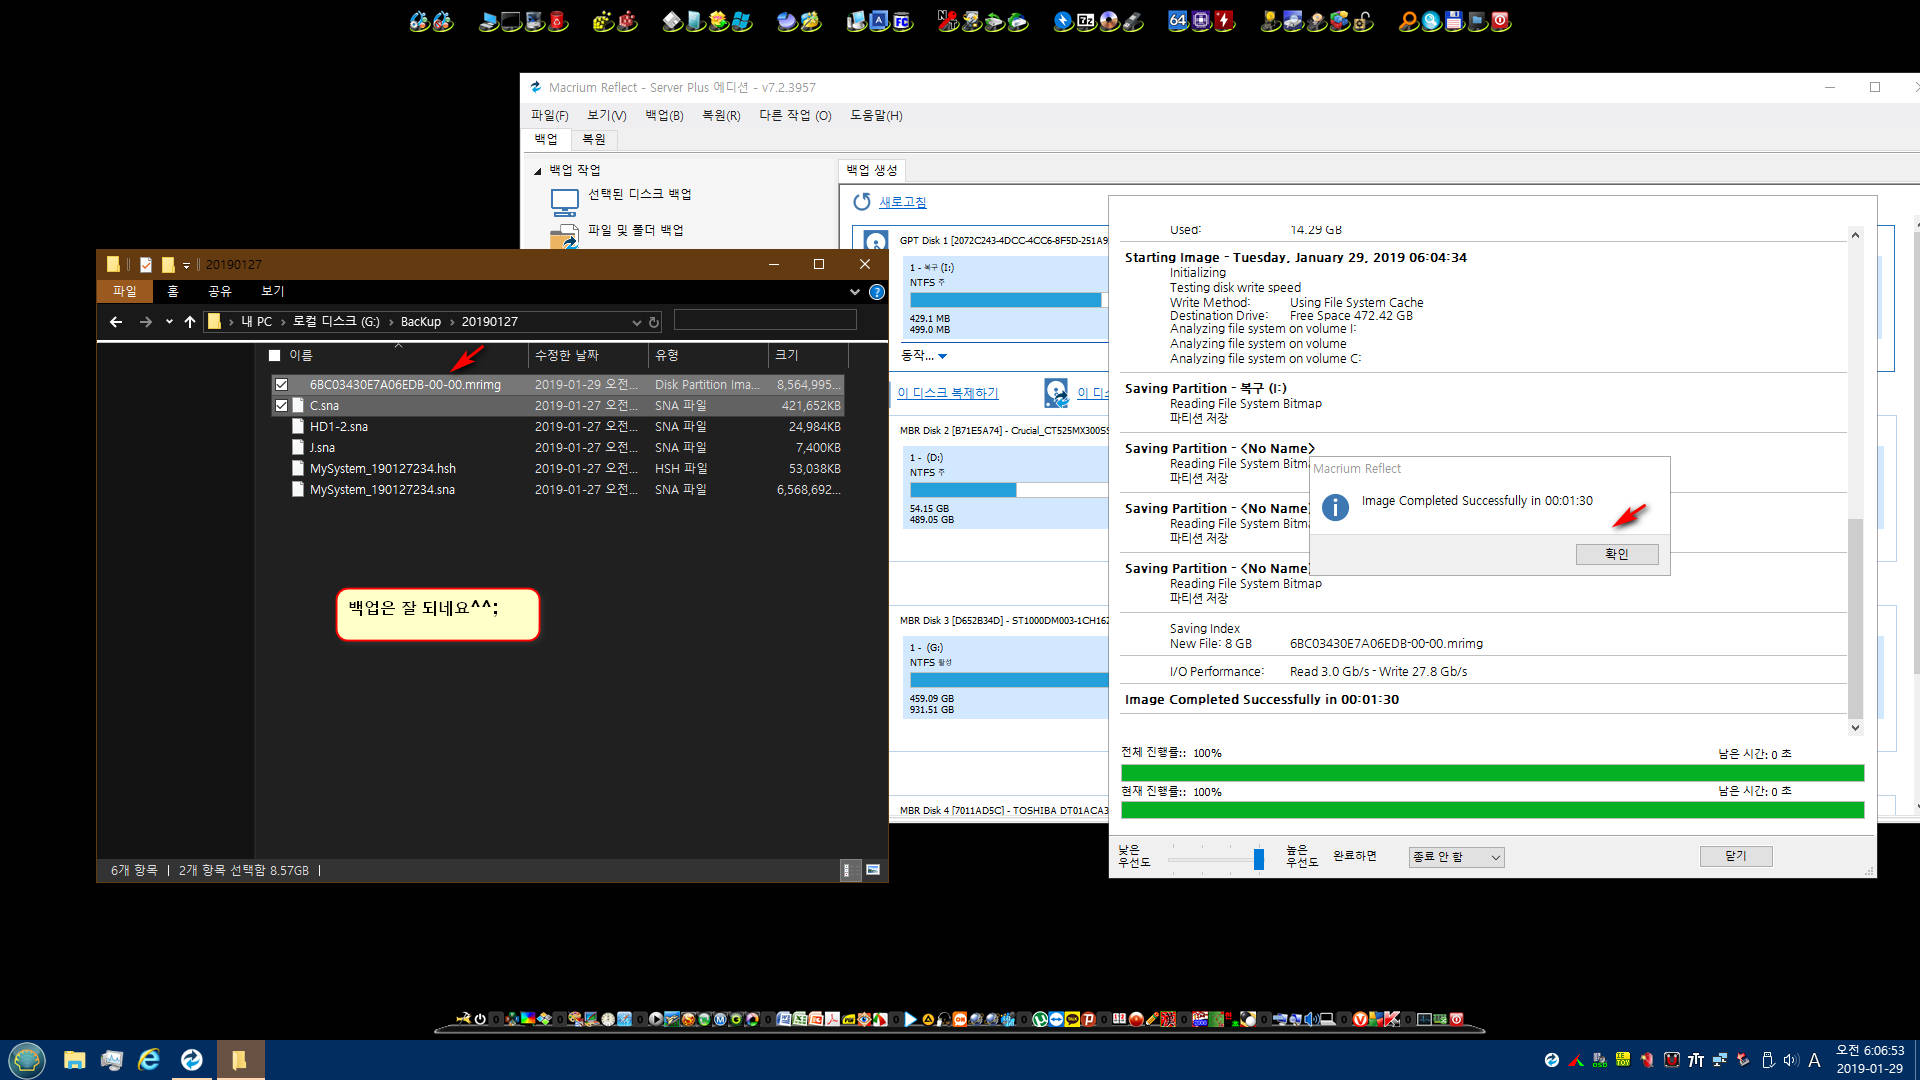1920x1080 pixels.
Task: Open File Explorer from the taskbar
Action: 74,1060
